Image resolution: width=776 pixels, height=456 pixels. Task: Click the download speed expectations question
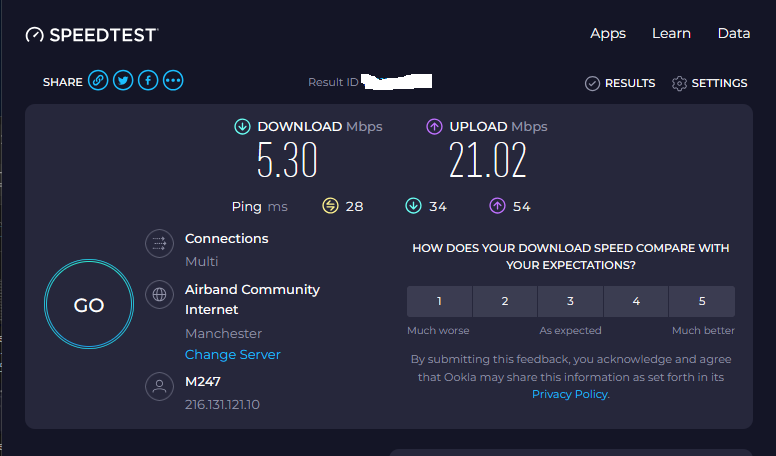coord(571,256)
